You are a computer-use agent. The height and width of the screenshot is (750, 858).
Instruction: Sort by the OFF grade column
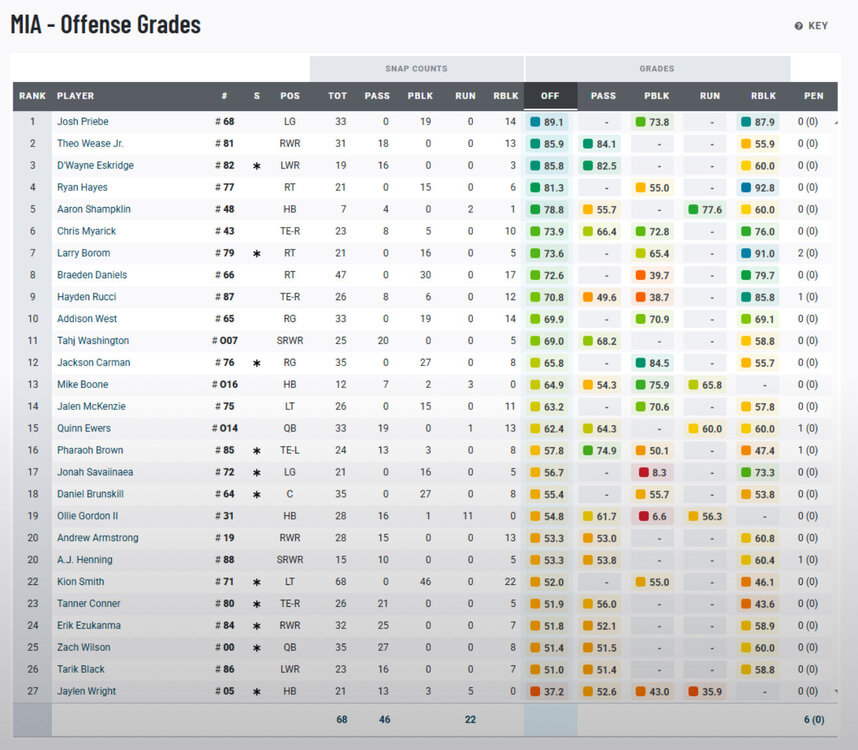tap(550, 96)
